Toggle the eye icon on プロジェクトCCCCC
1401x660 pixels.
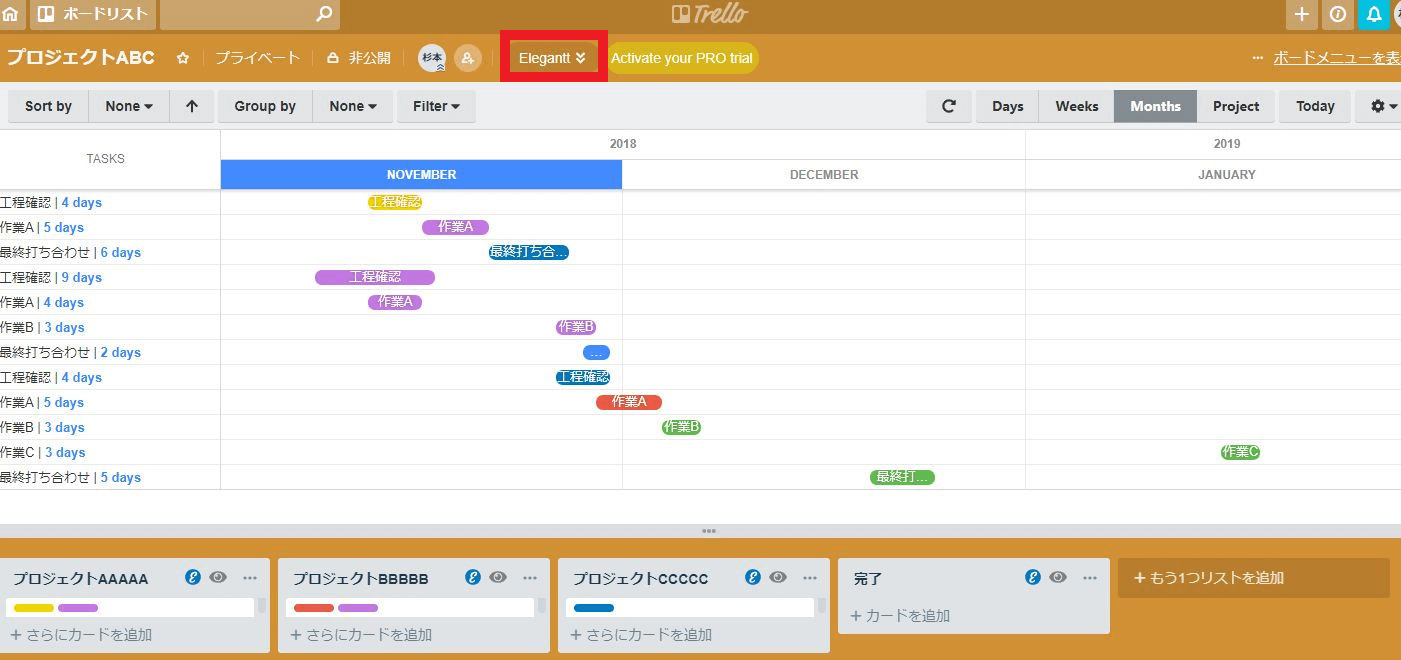pyautogui.click(x=777, y=577)
